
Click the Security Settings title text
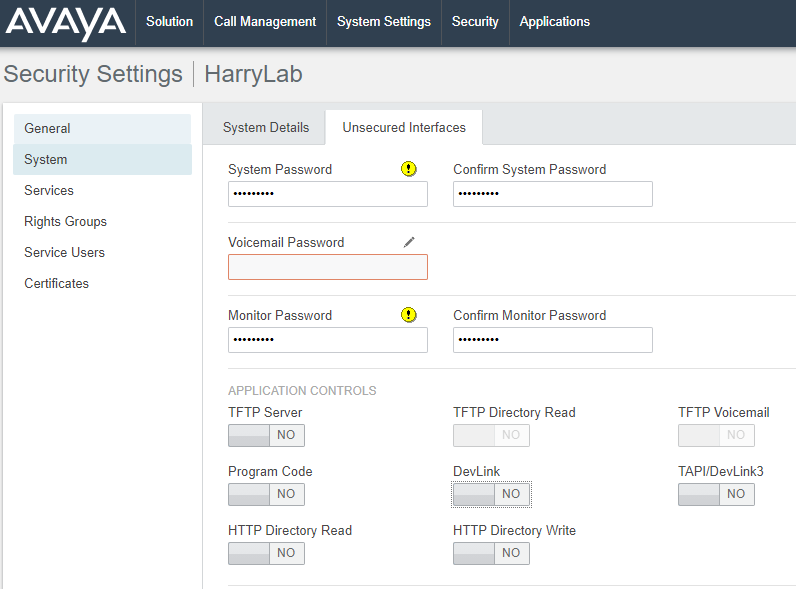93,74
